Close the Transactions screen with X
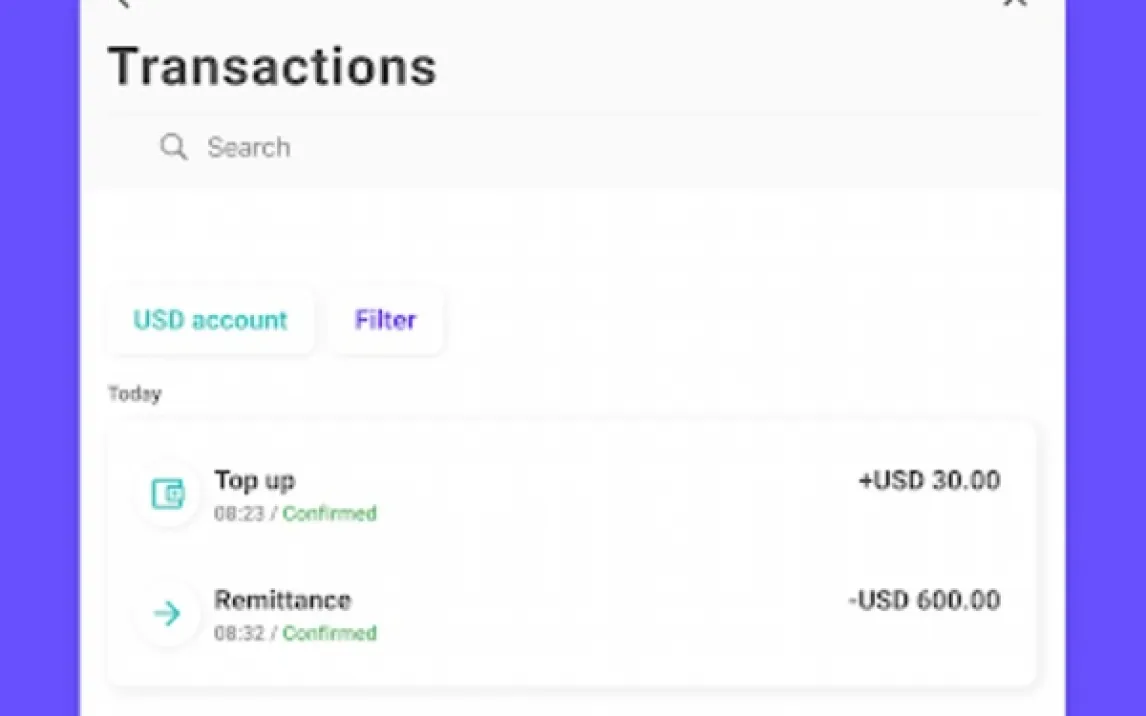1146x716 pixels. 1015,3
